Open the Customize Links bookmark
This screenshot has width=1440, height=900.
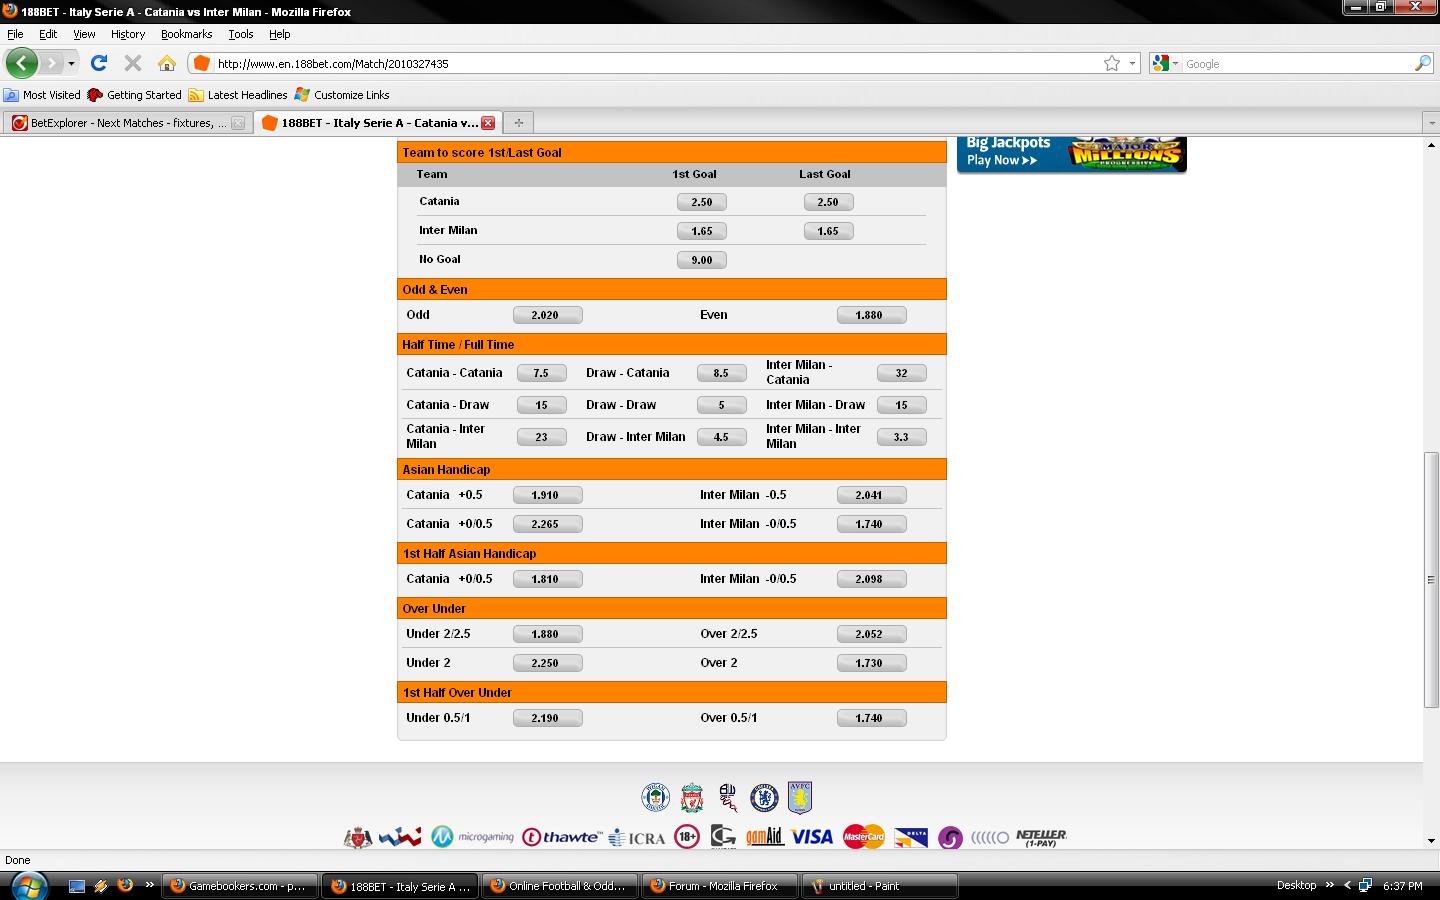[342, 95]
